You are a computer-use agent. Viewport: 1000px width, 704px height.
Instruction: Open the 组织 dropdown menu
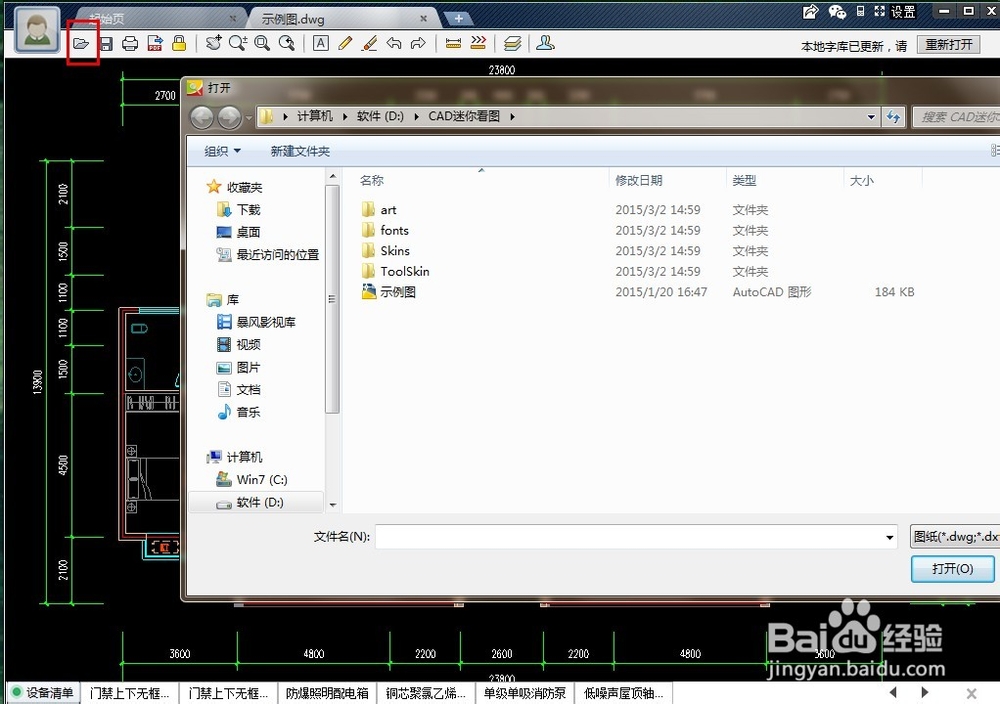point(222,150)
